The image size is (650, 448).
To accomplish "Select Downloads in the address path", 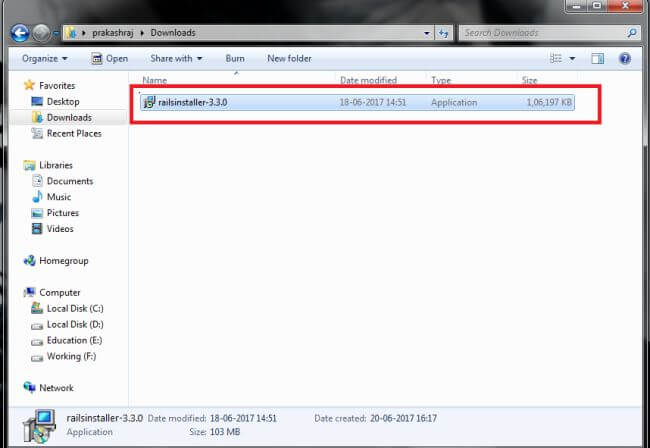I will tap(173, 33).
